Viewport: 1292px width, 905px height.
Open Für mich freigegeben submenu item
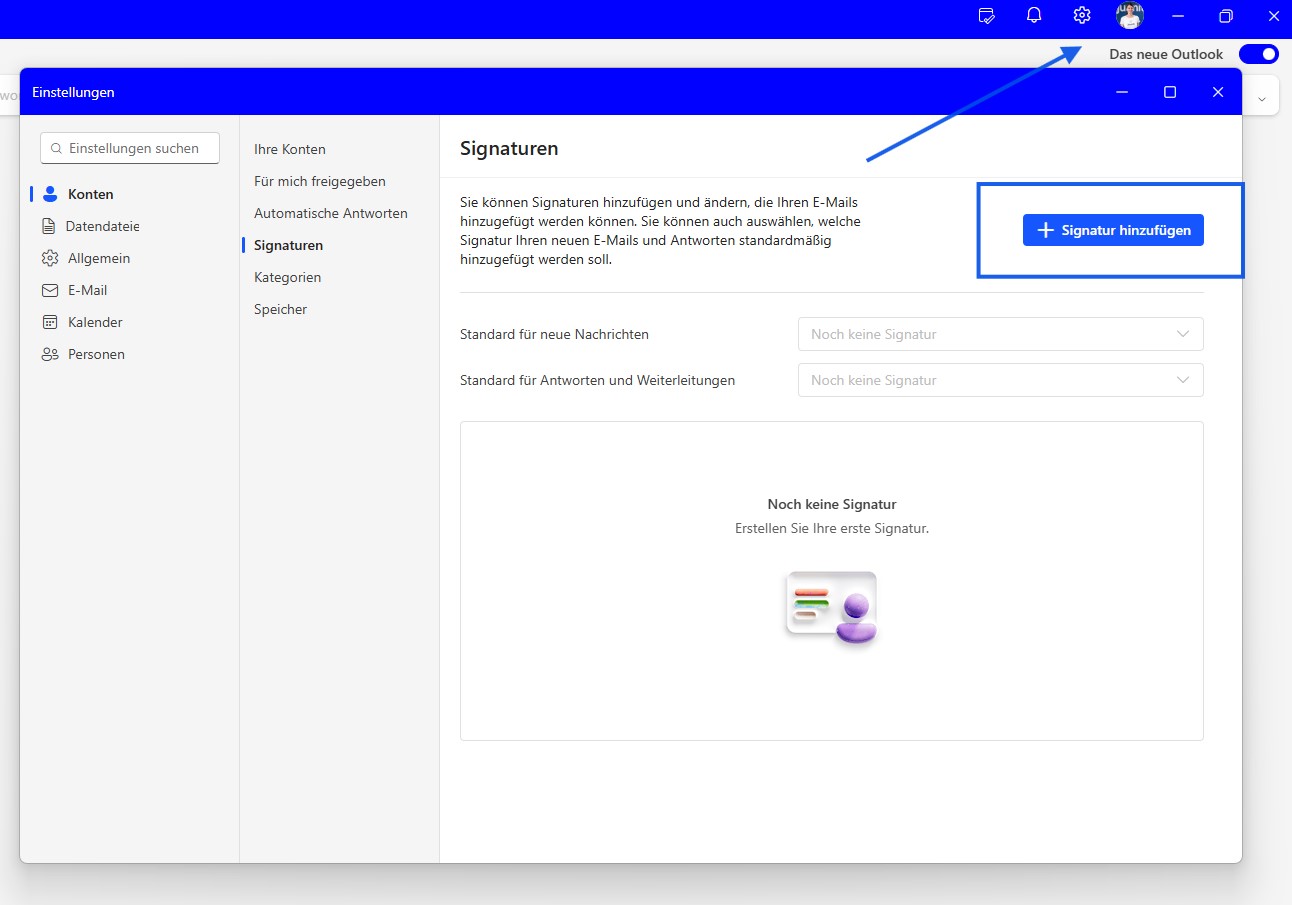pyautogui.click(x=320, y=181)
